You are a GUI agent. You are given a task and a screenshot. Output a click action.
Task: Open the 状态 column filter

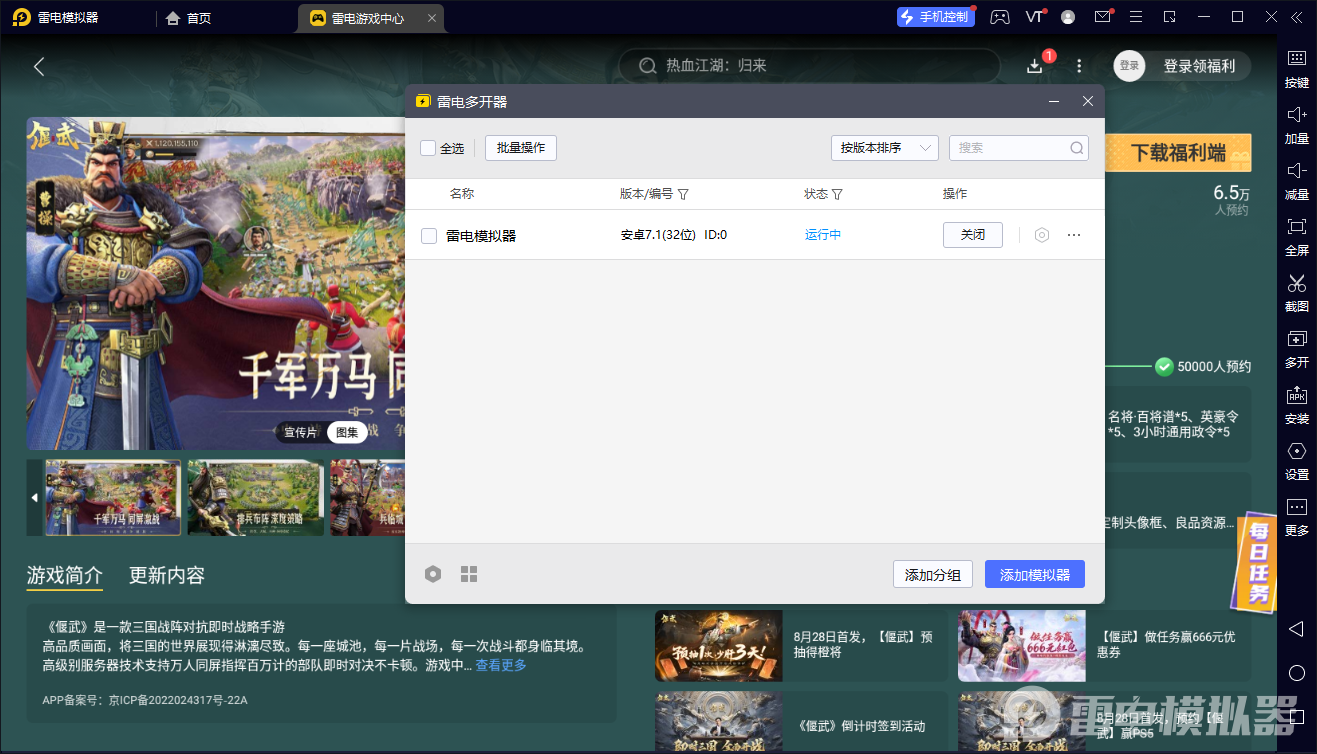click(837, 194)
